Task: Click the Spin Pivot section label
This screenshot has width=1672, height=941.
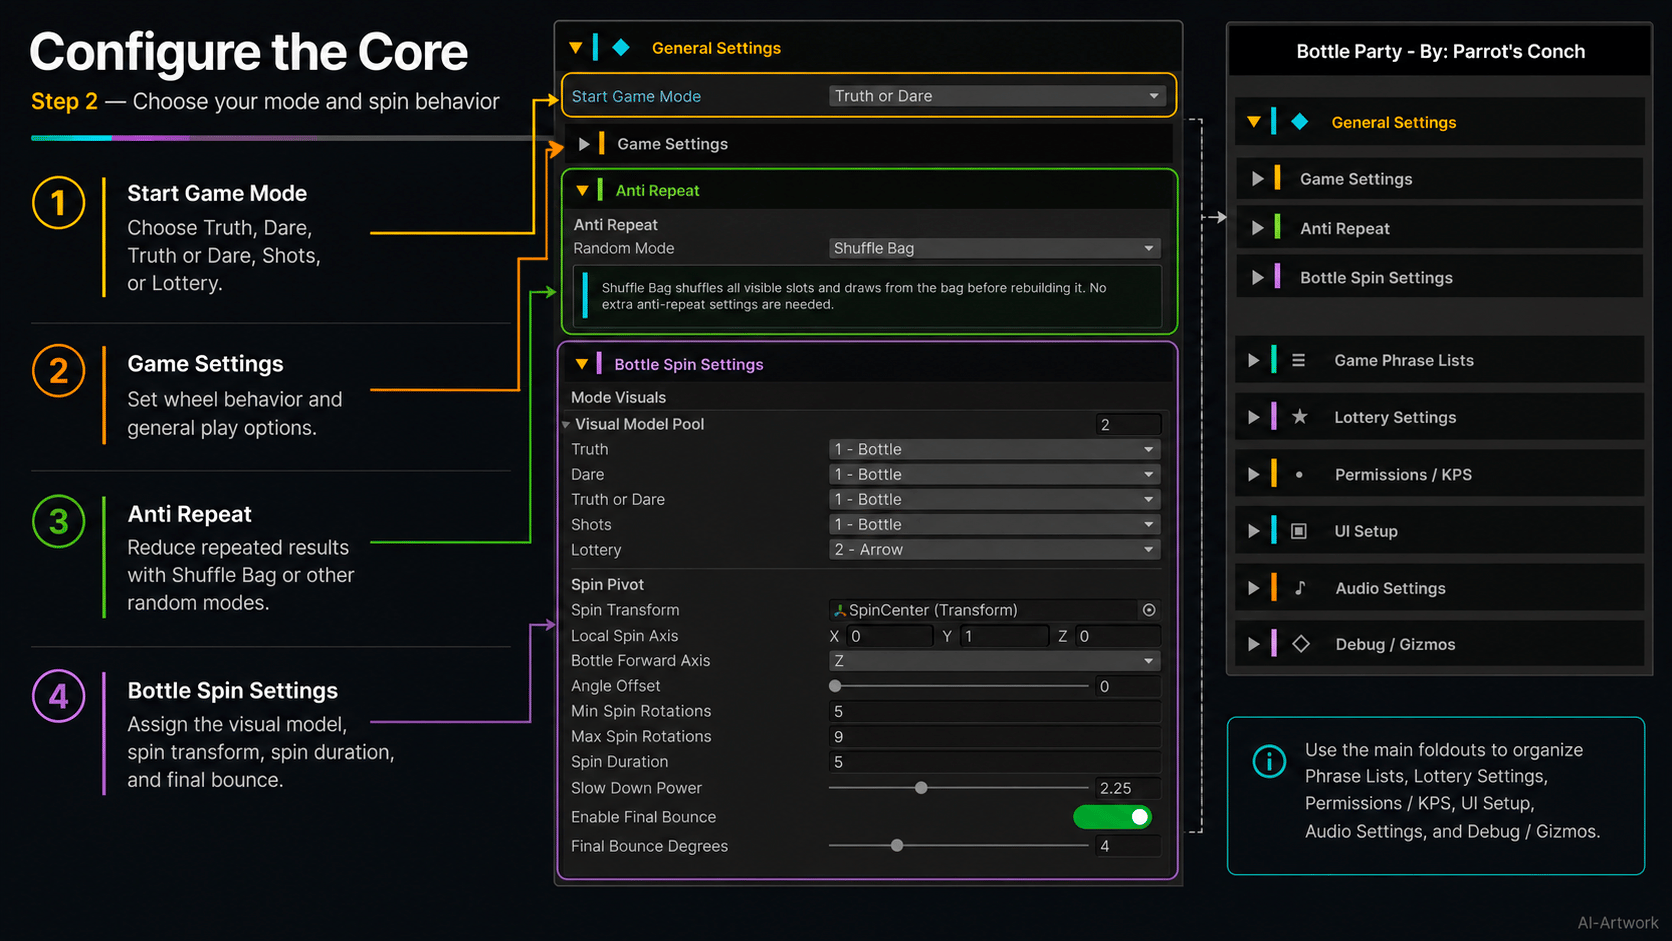Action: tap(607, 584)
